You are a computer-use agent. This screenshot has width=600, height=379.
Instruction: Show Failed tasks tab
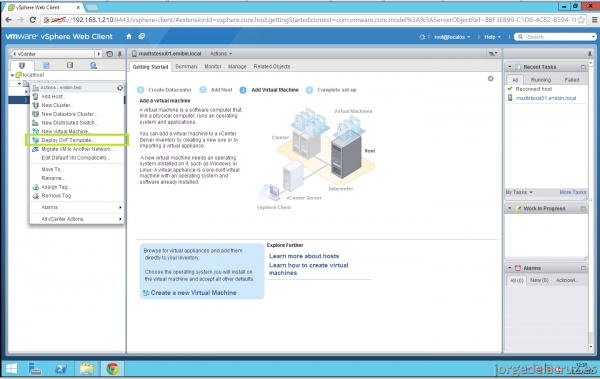[572, 80]
